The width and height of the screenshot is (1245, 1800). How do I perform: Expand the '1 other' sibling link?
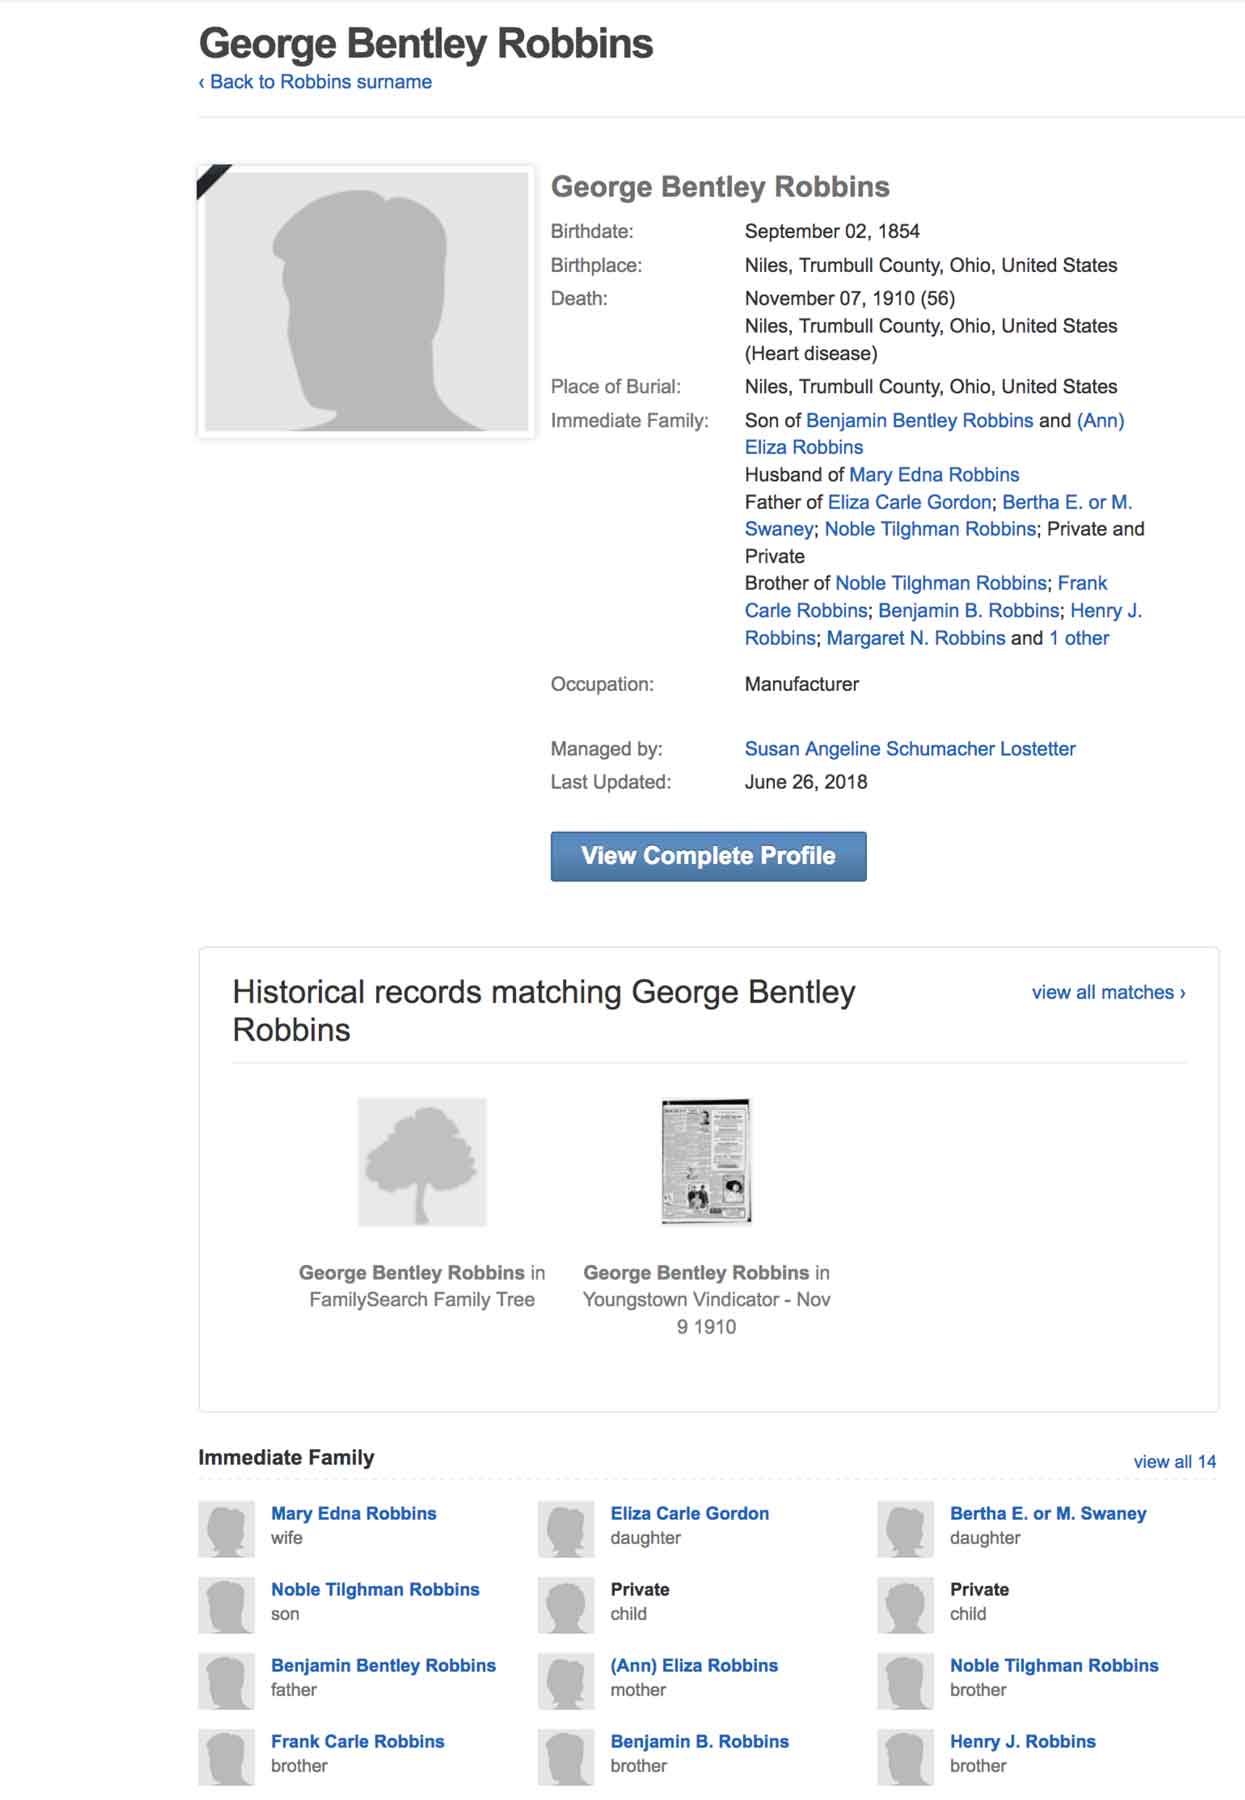tap(1079, 638)
